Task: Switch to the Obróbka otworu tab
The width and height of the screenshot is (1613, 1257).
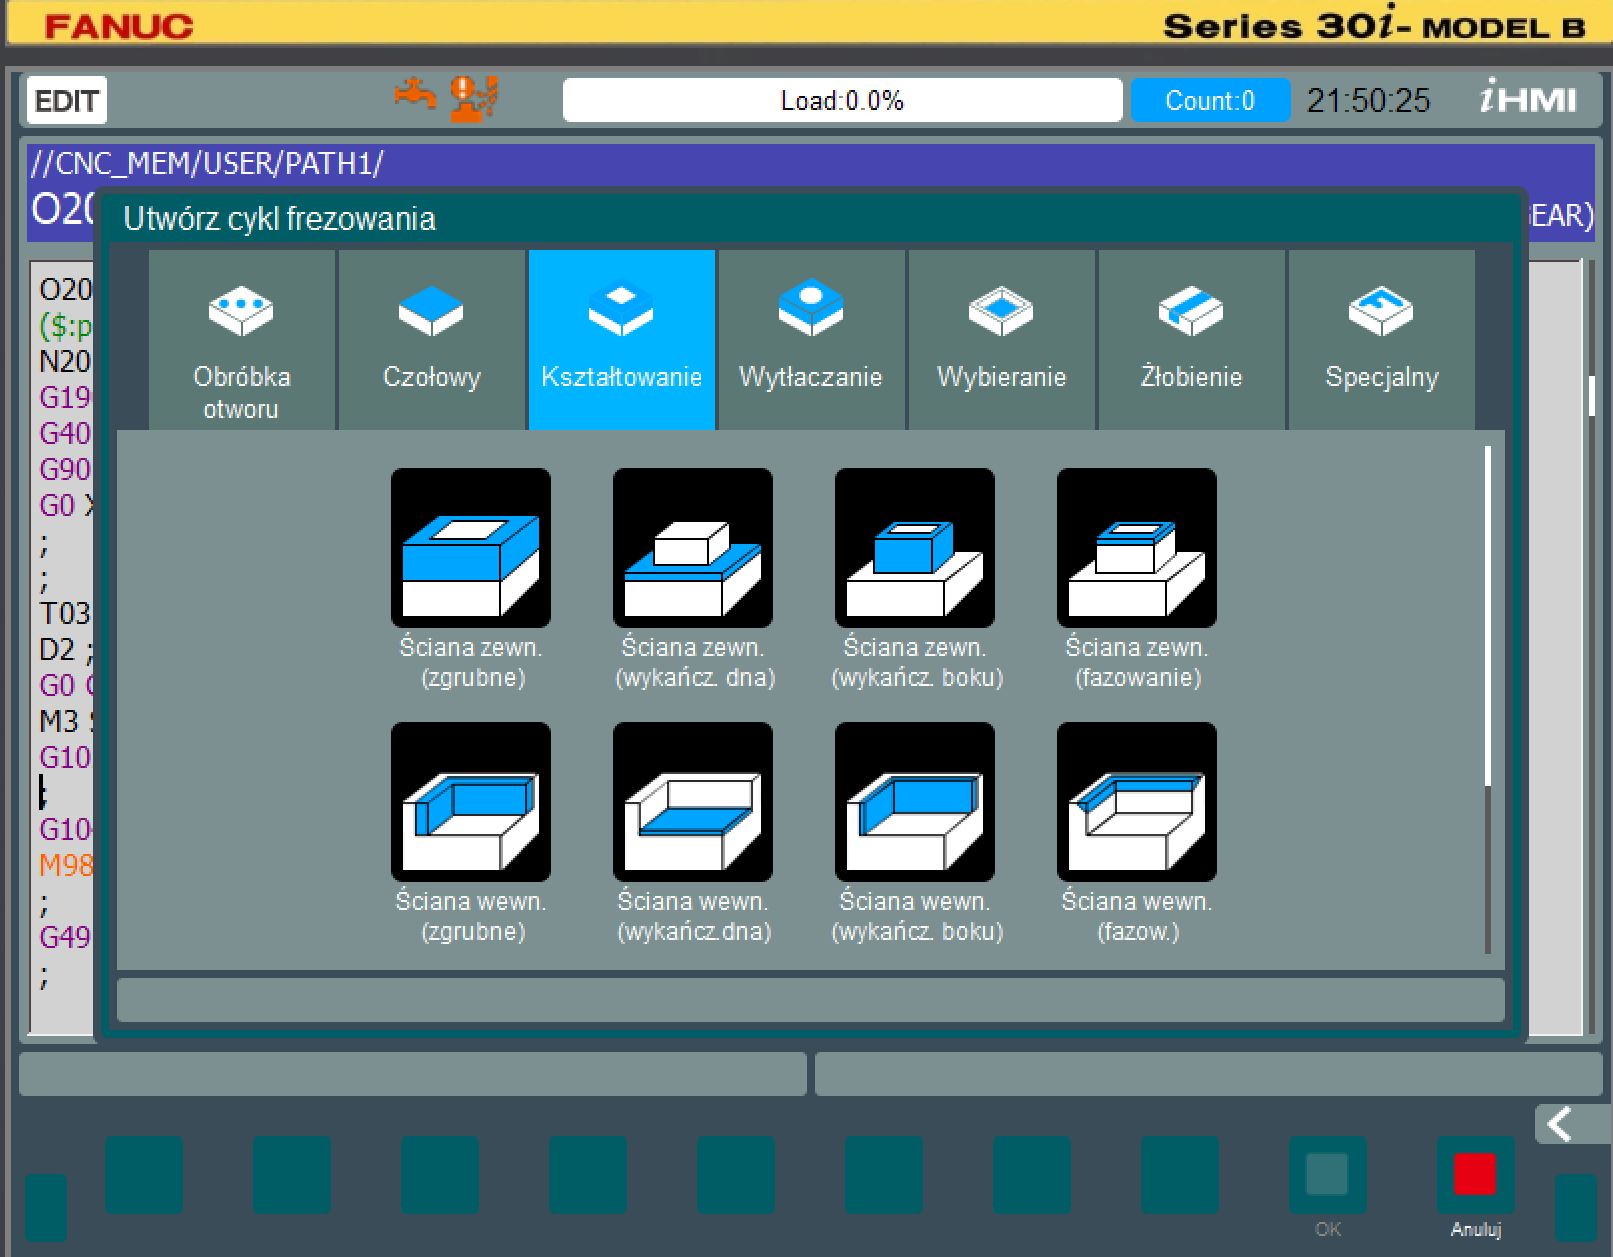Action: pos(241,340)
